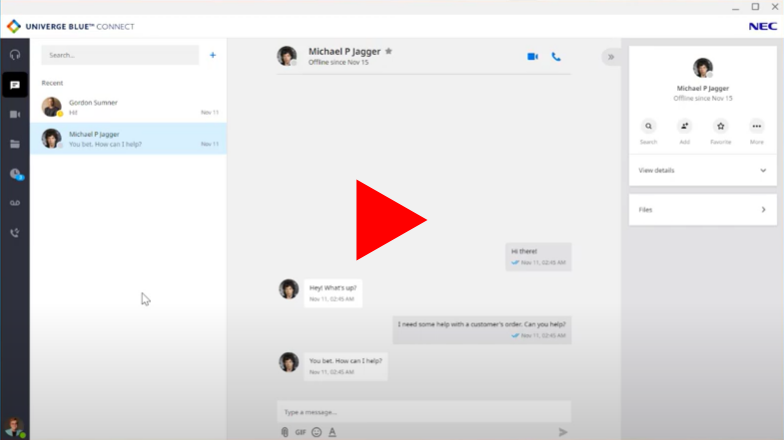Toggle favorite star next to Michael's name
Image resolution: width=784 pixels, height=440 pixels.
point(389,51)
